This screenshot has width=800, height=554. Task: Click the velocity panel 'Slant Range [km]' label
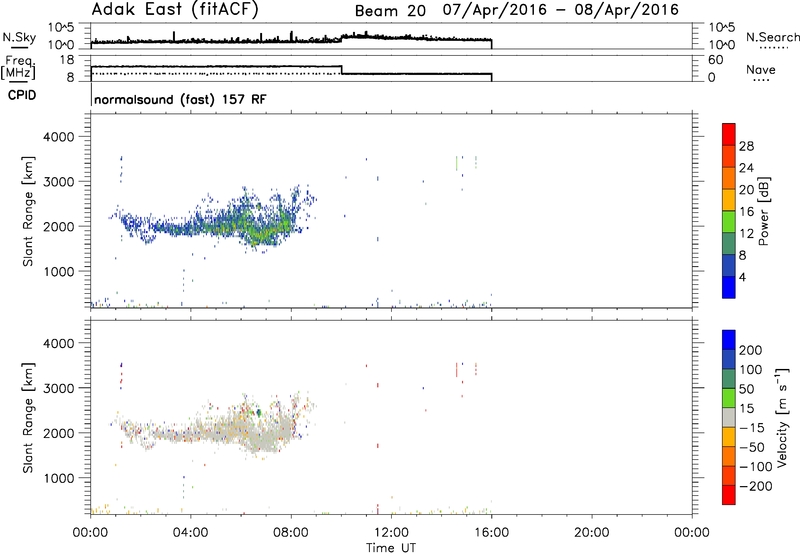[x=28, y=418]
